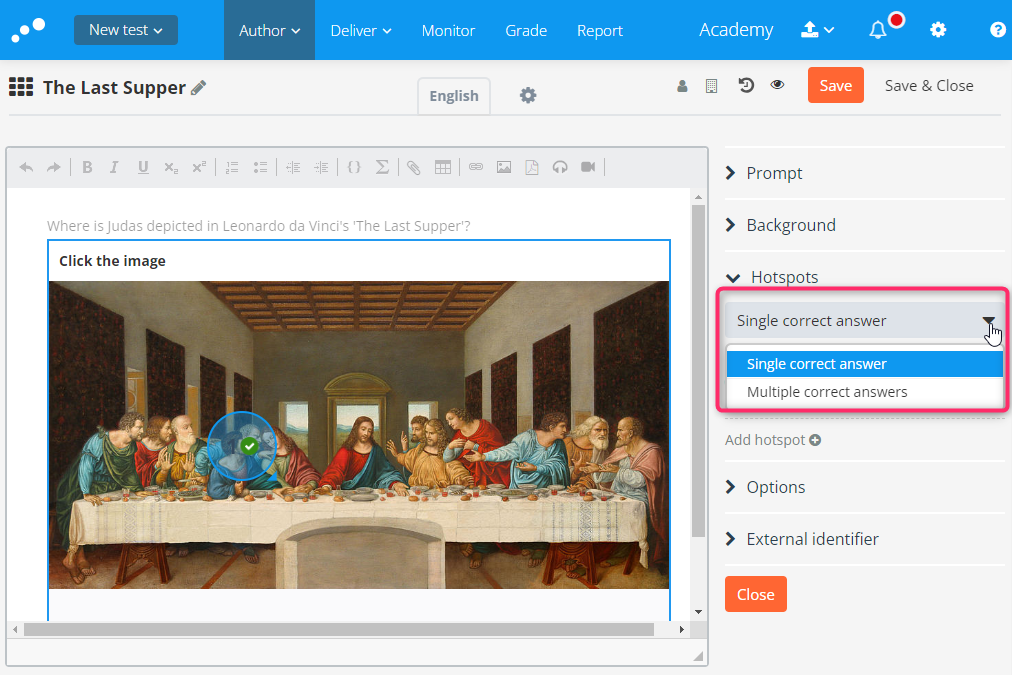The height and width of the screenshot is (675, 1012).
Task: Increase paragraph indent
Action: (321, 168)
